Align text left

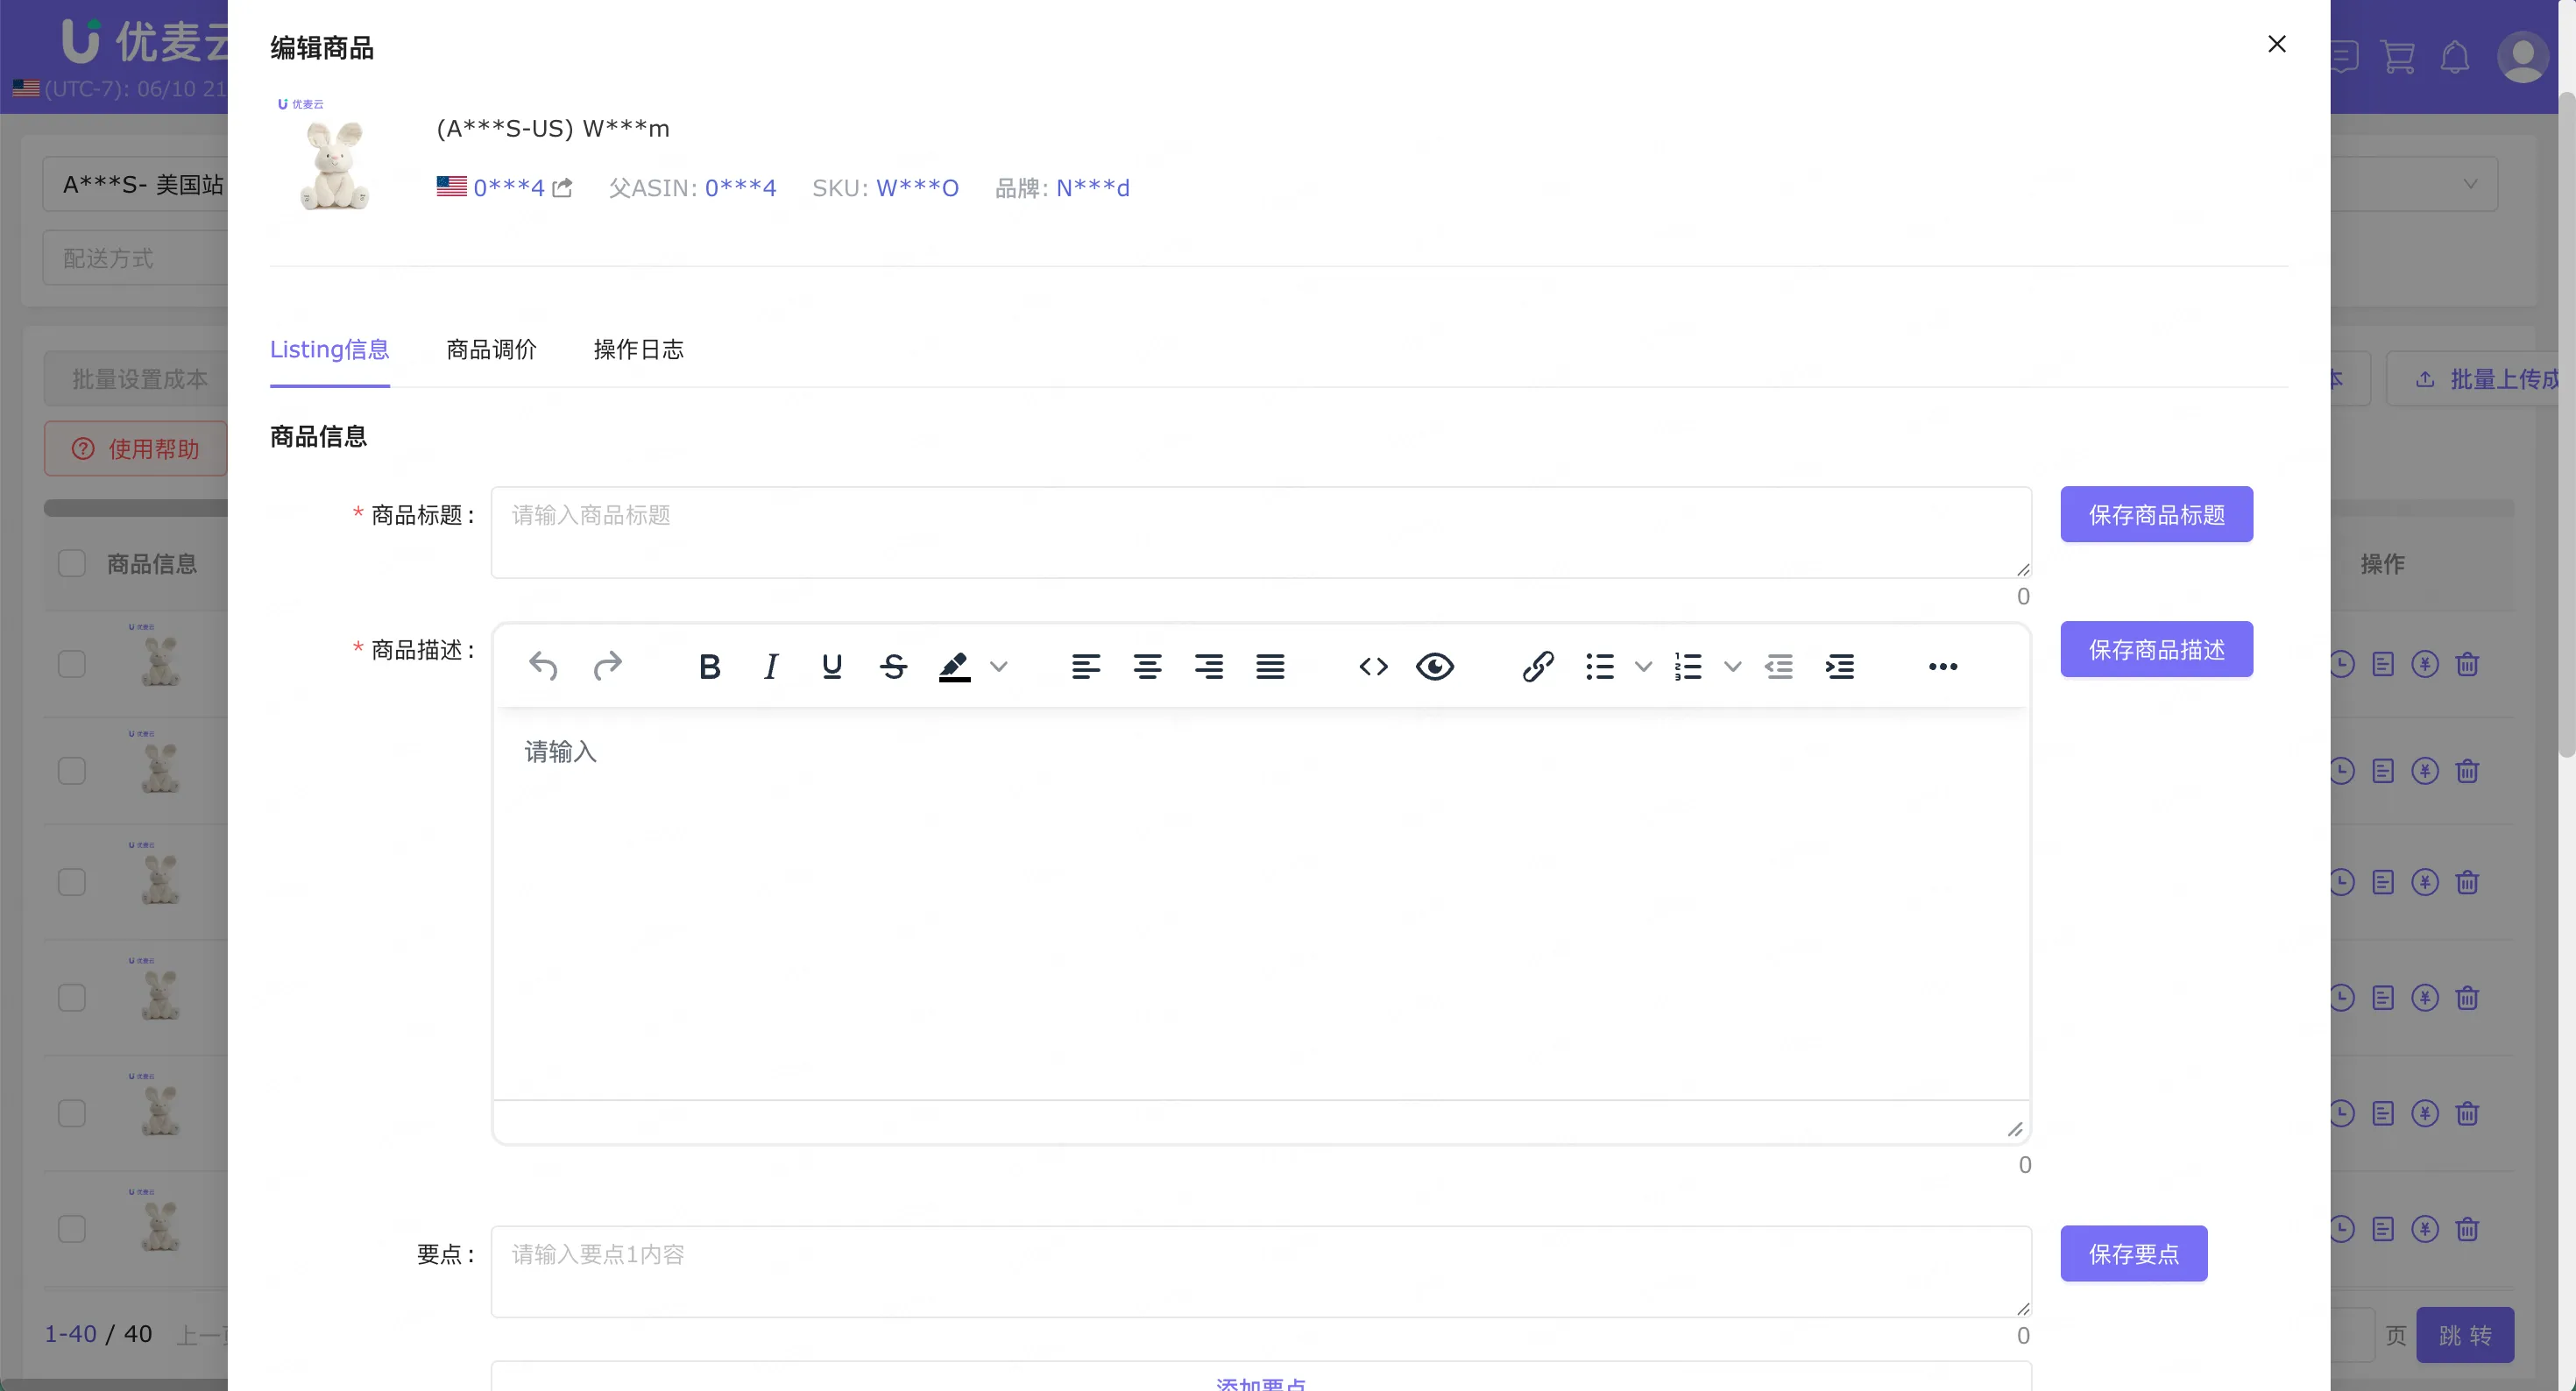point(1086,666)
